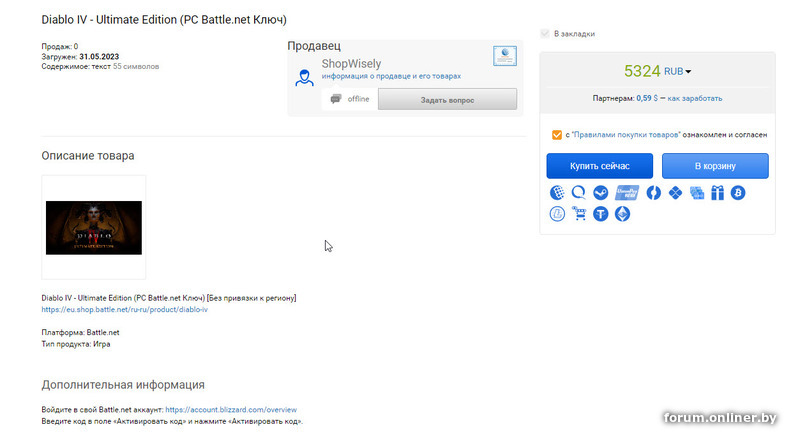Open the Diablo IV Ultimate Edition thumbnail
This screenshot has height=441, width=800.
[94, 228]
